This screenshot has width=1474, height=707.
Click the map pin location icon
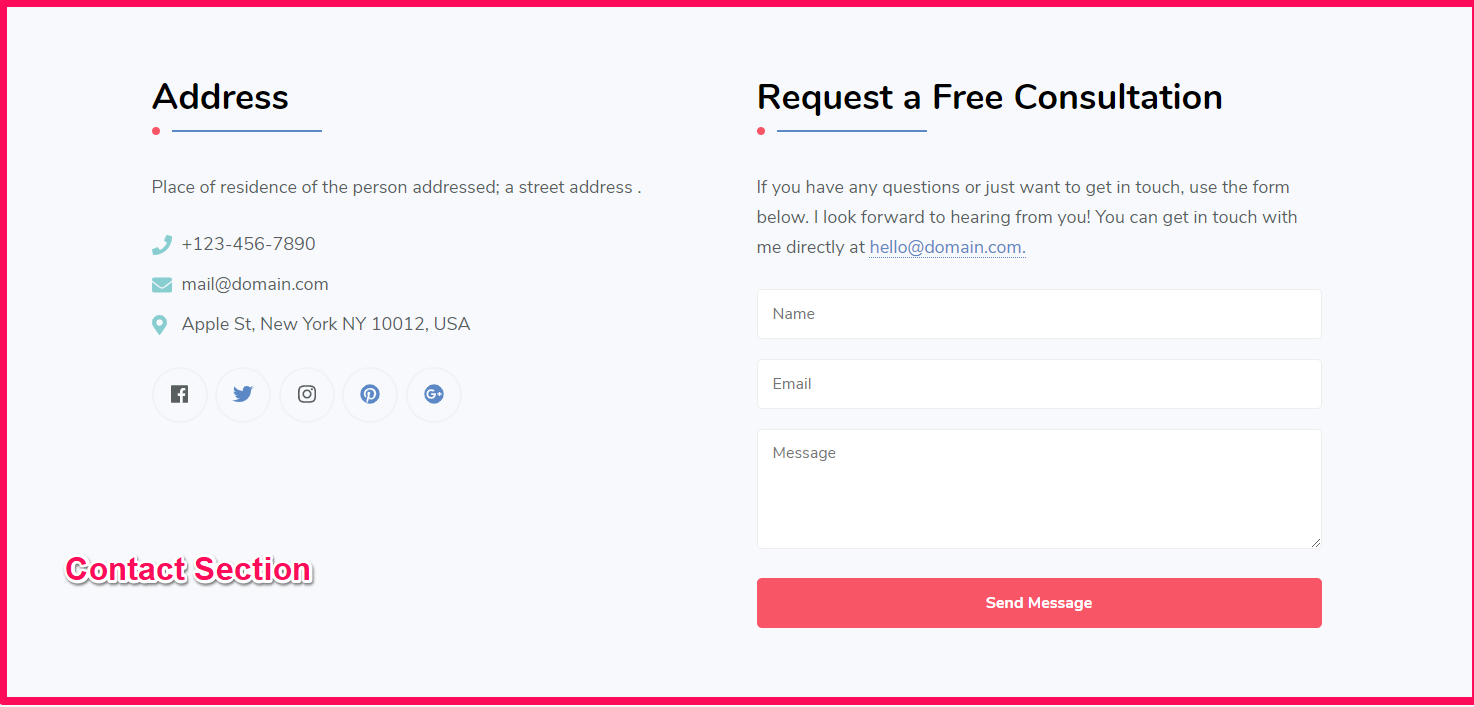159,325
